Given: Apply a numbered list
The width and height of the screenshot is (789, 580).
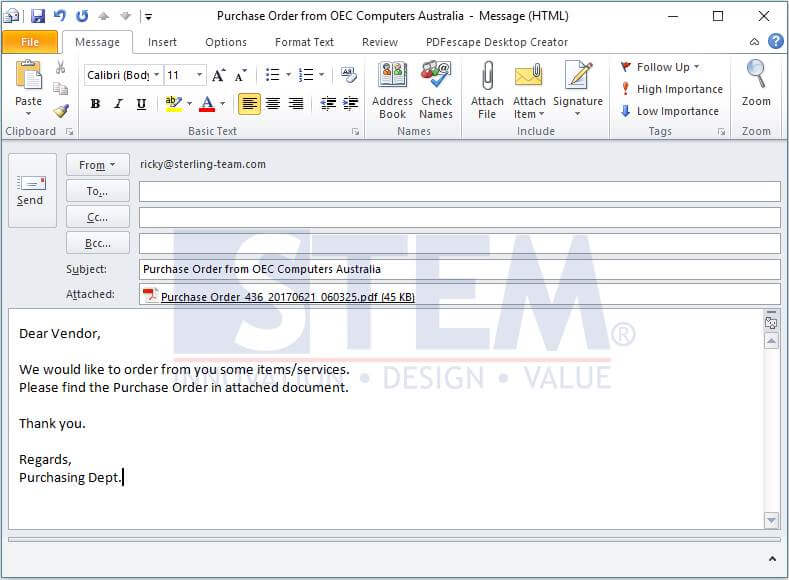Looking at the screenshot, I should tap(306, 75).
